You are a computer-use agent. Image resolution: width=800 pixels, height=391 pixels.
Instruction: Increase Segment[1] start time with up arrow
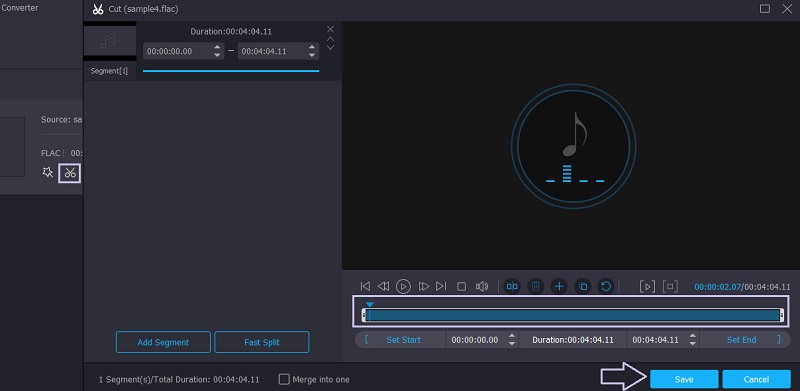(217, 47)
